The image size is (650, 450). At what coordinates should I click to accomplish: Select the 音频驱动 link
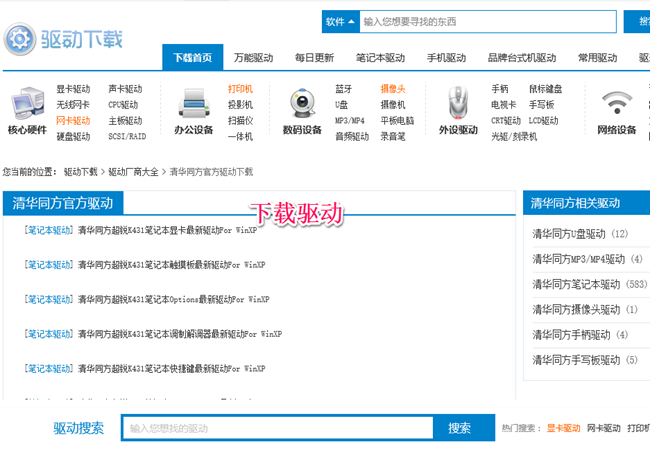point(352,136)
